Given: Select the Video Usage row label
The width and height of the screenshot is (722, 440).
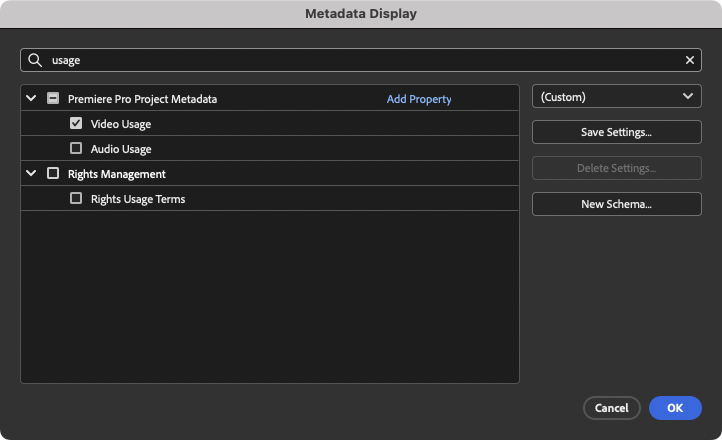Looking at the screenshot, I should click(121, 124).
